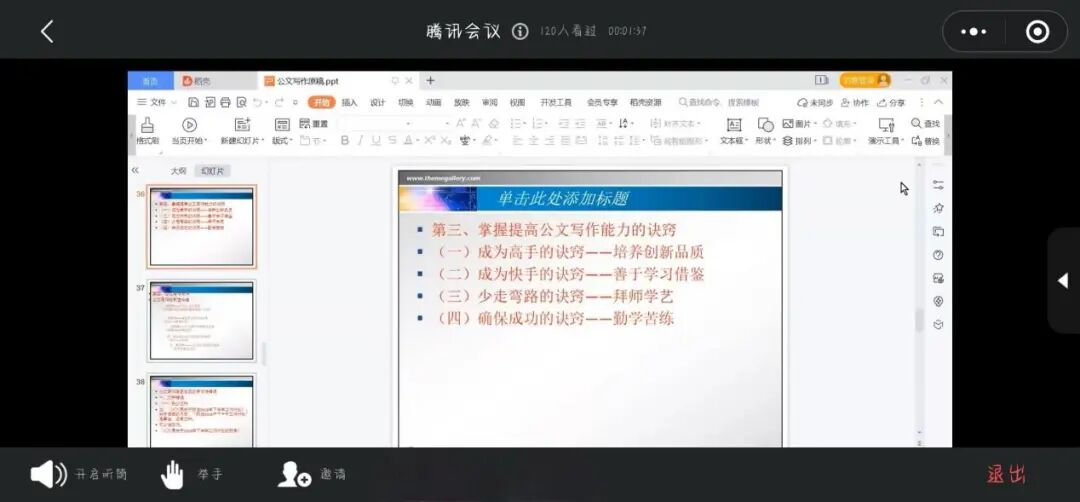Switch to the 首页 tab in WPS
The image size is (1080, 502).
(x=150, y=81)
